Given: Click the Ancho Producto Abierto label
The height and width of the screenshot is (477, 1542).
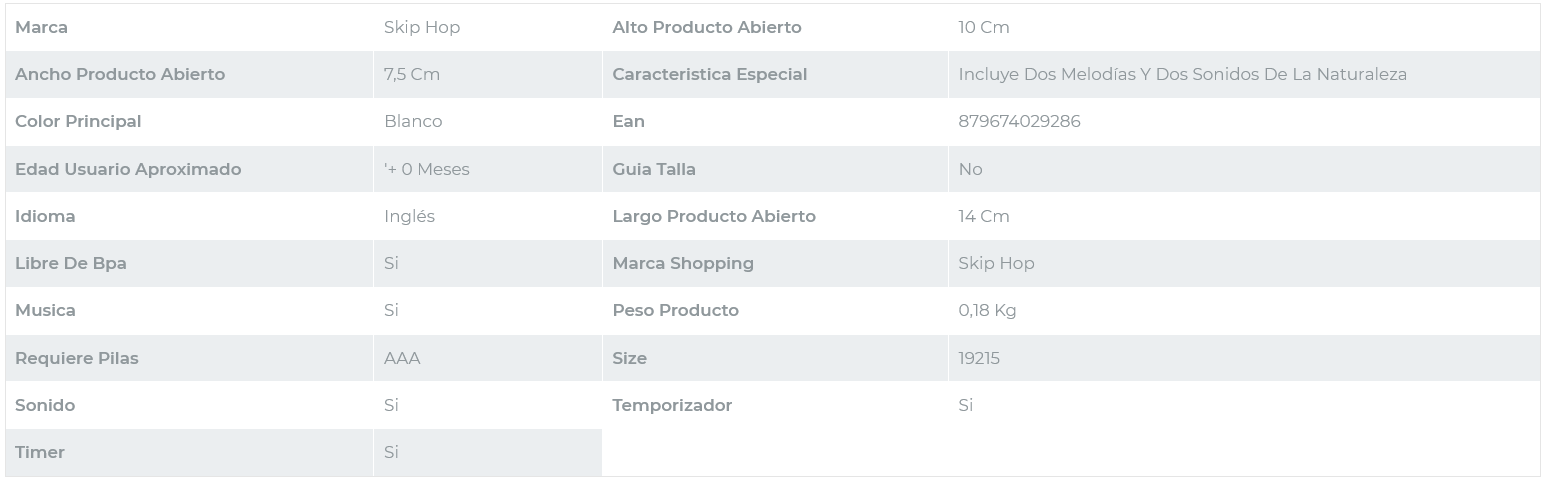Looking at the screenshot, I should [x=120, y=74].
